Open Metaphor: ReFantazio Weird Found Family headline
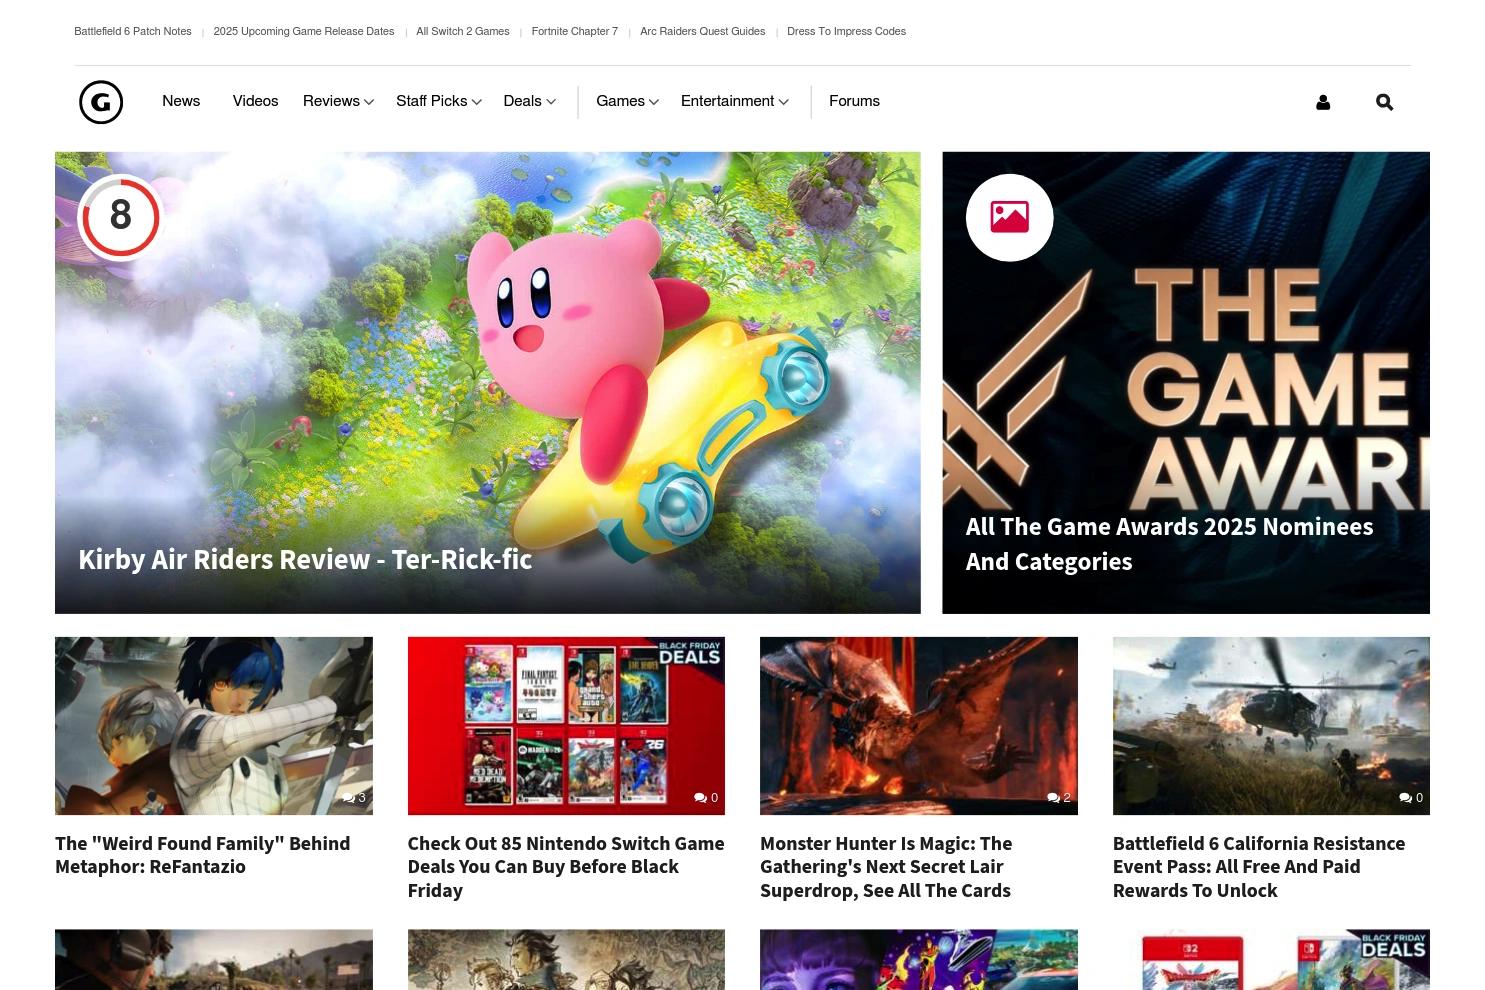Image resolution: width=1485 pixels, height=990 pixels. coord(203,855)
